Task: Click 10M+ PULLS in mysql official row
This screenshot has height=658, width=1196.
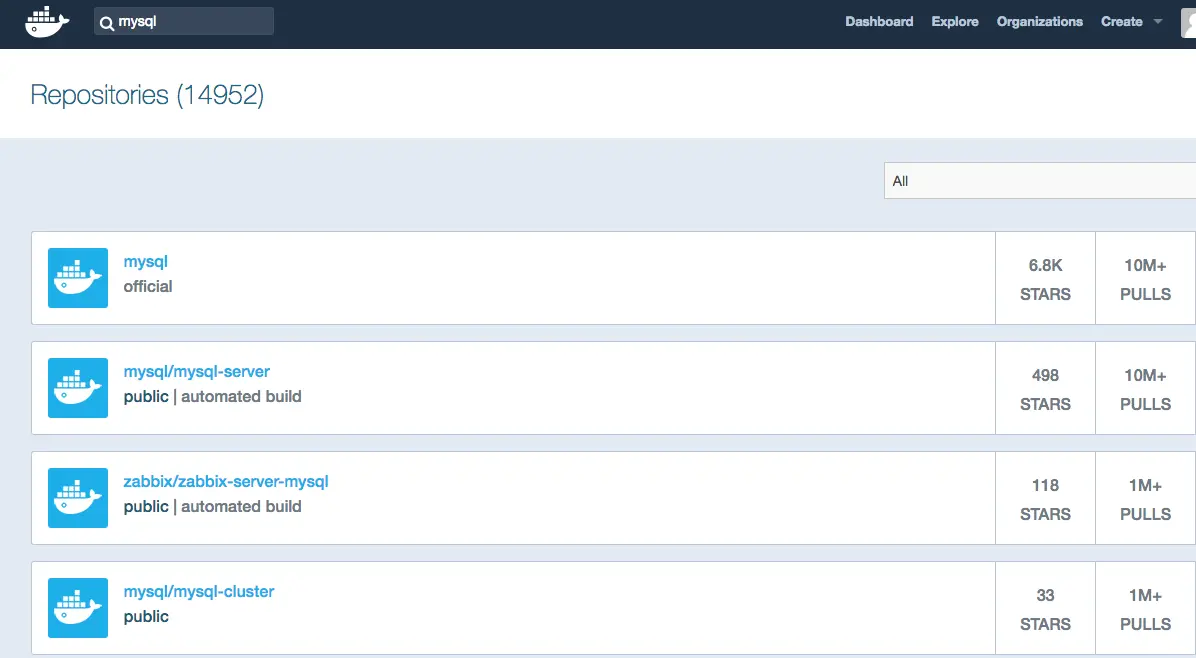Action: pyautogui.click(x=1145, y=279)
